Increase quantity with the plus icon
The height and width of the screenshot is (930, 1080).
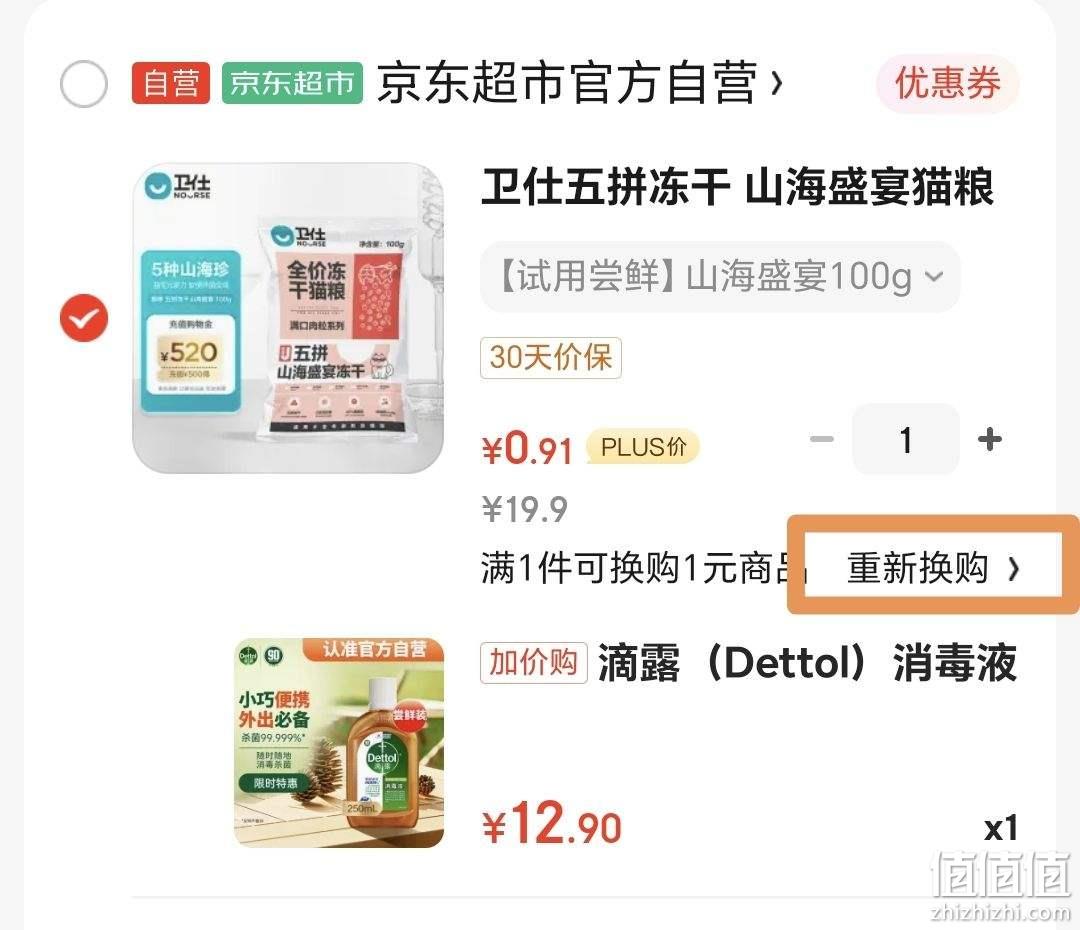pos(990,439)
